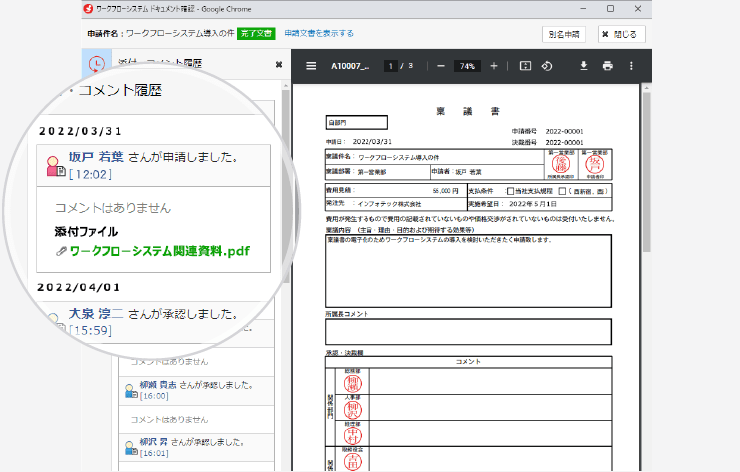Click the 所属長コメント box in PDF
The image size is (740, 472).
click(x=468, y=332)
